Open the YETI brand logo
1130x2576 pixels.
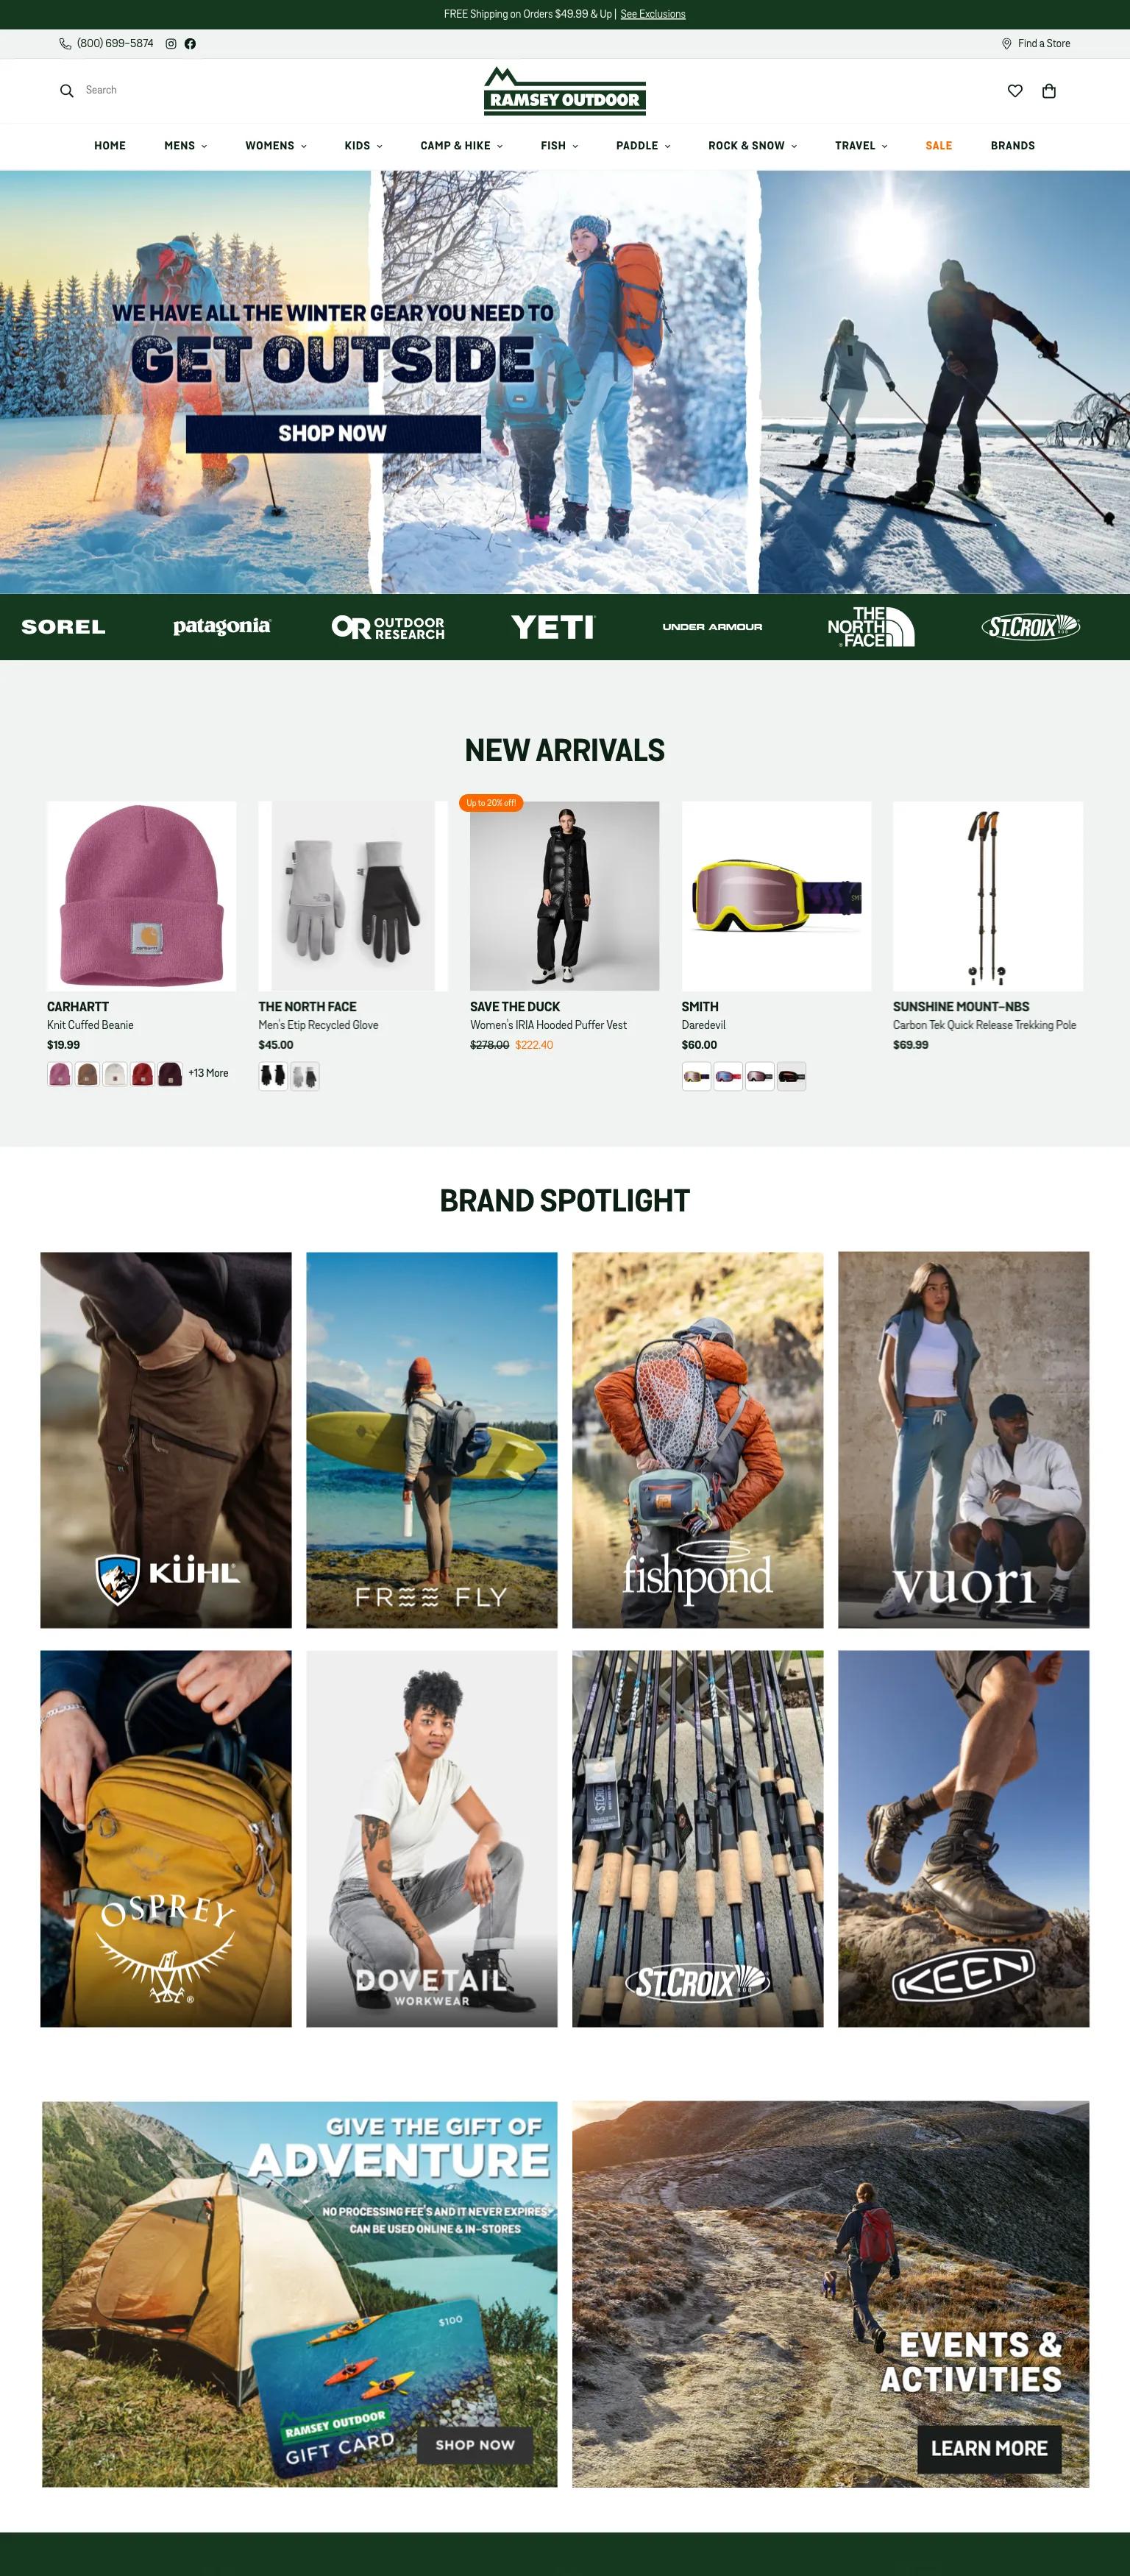(553, 627)
